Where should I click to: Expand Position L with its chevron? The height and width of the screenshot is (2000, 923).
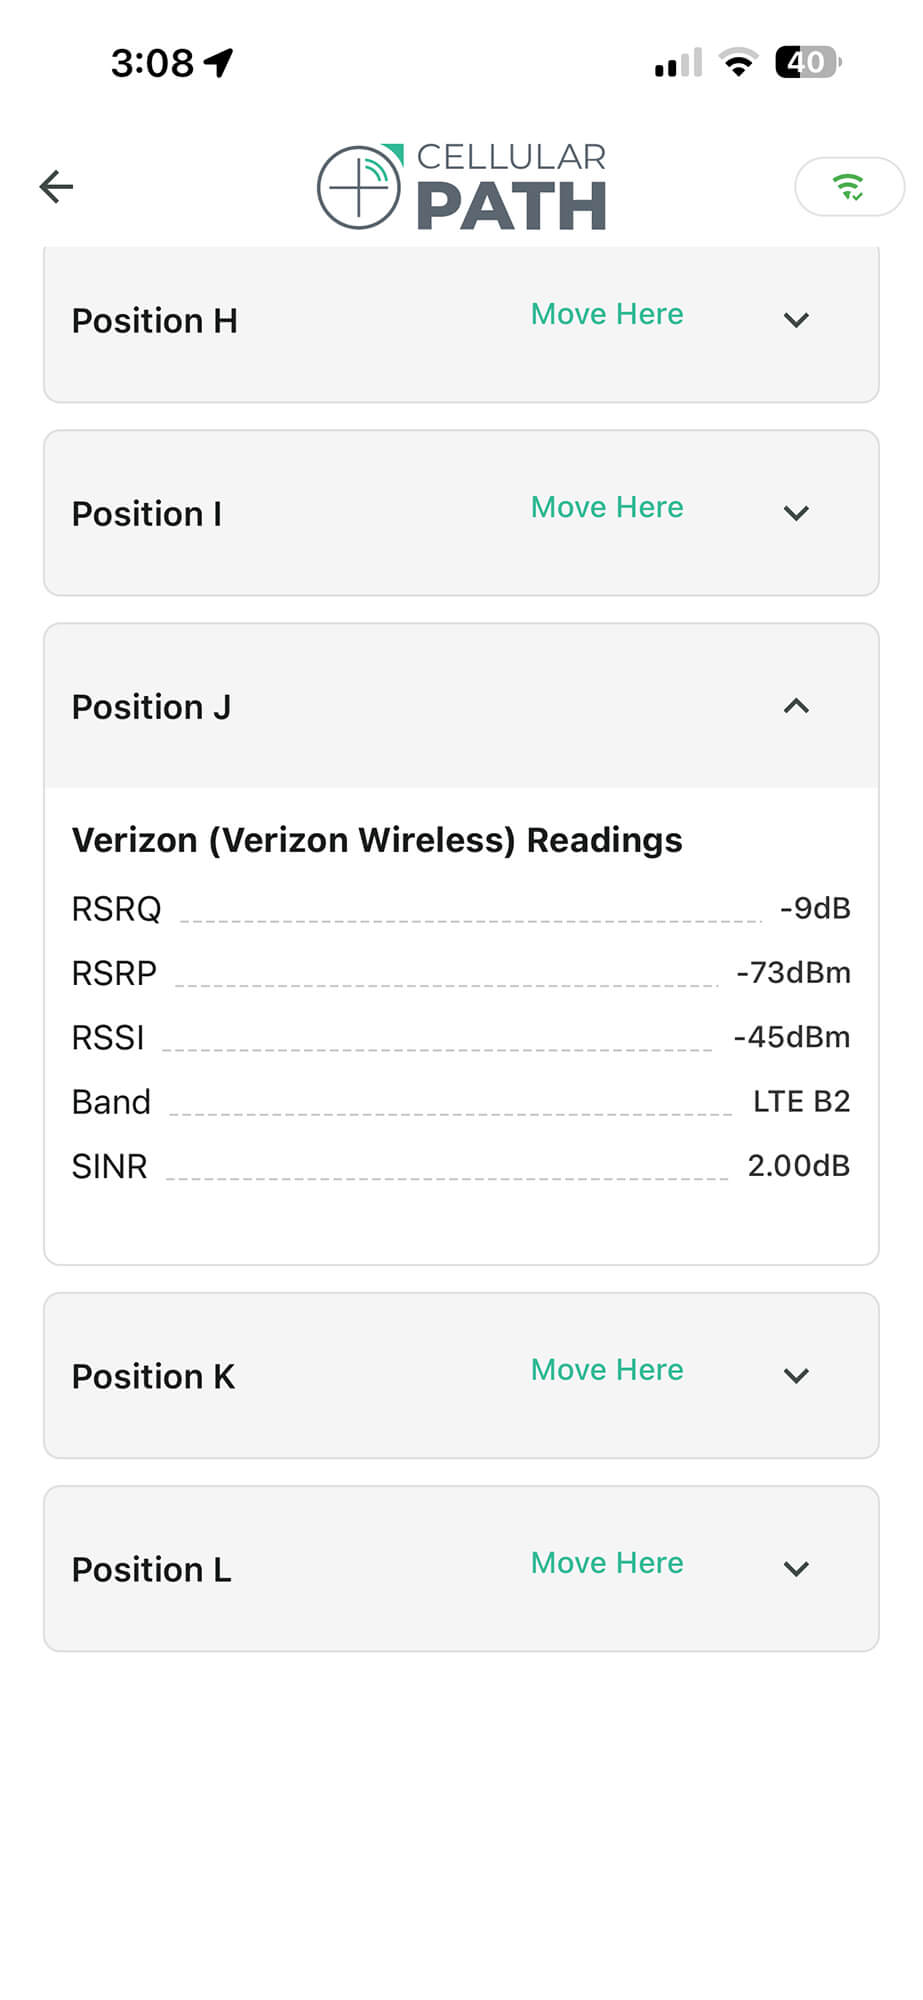point(796,1568)
